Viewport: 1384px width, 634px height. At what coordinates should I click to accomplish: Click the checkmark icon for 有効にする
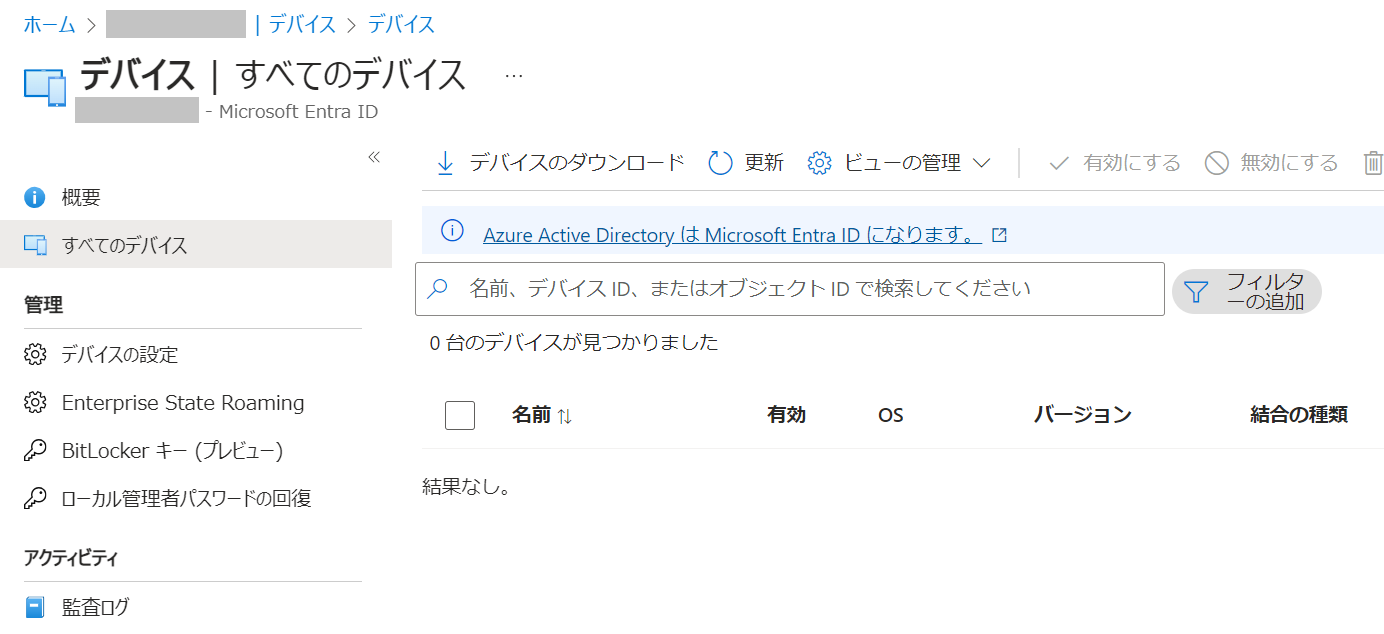coord(1059,163)
